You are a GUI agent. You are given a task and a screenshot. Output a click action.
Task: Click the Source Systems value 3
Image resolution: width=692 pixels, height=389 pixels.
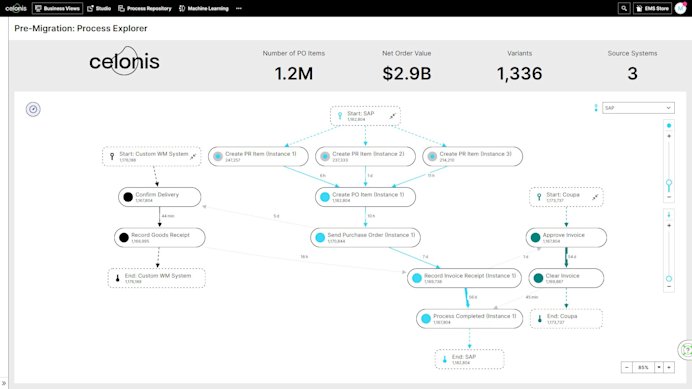[x=632, y=73]
